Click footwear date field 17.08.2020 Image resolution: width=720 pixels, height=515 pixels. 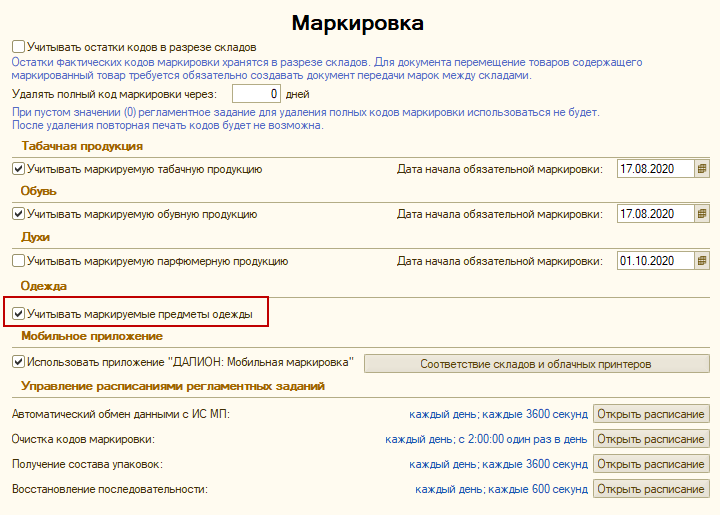pyautogui.click(x=655, y=214)
